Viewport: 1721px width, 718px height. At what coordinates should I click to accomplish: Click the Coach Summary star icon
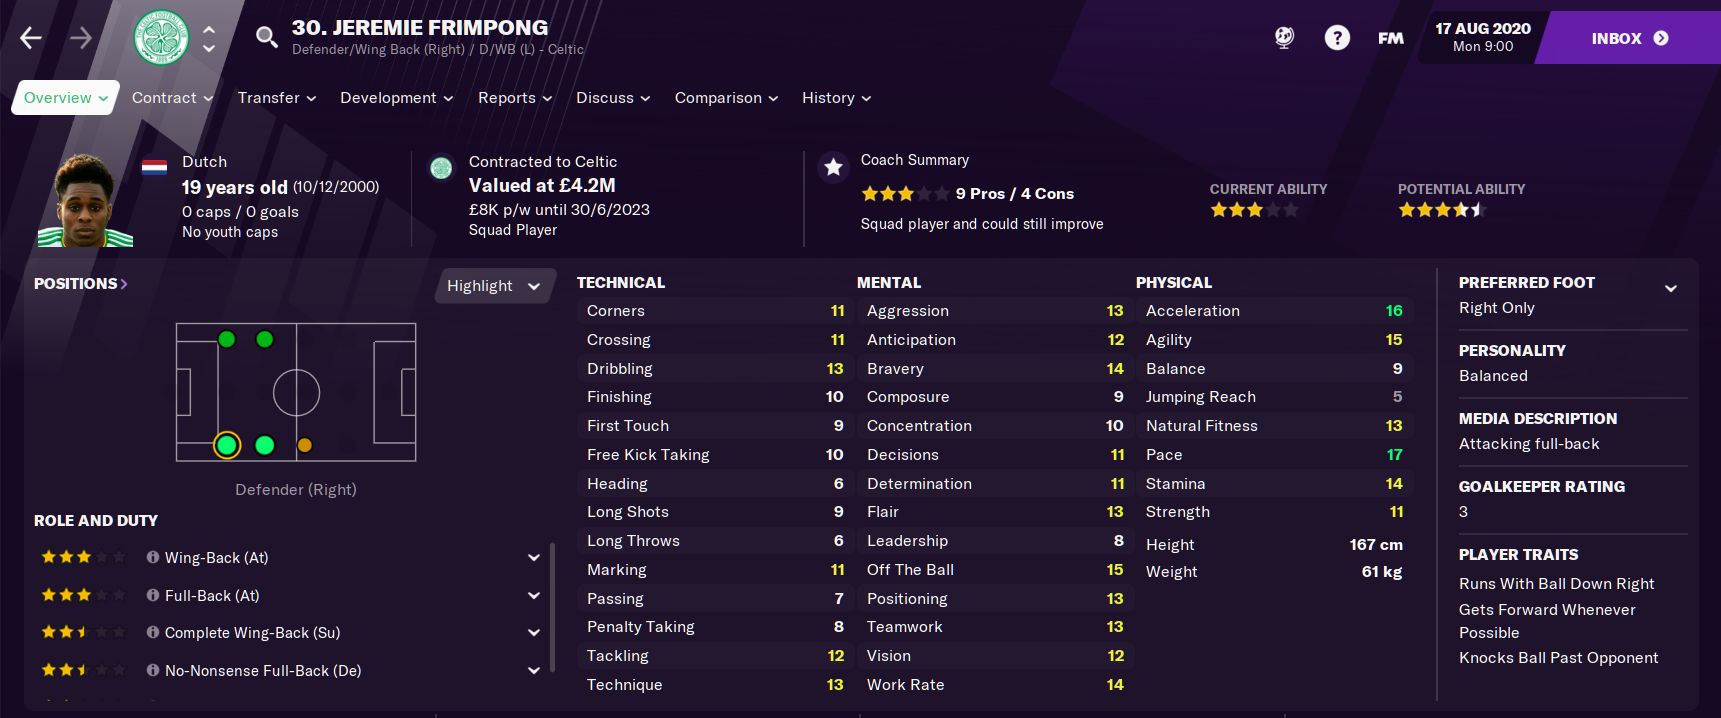[x=833, y=167]
